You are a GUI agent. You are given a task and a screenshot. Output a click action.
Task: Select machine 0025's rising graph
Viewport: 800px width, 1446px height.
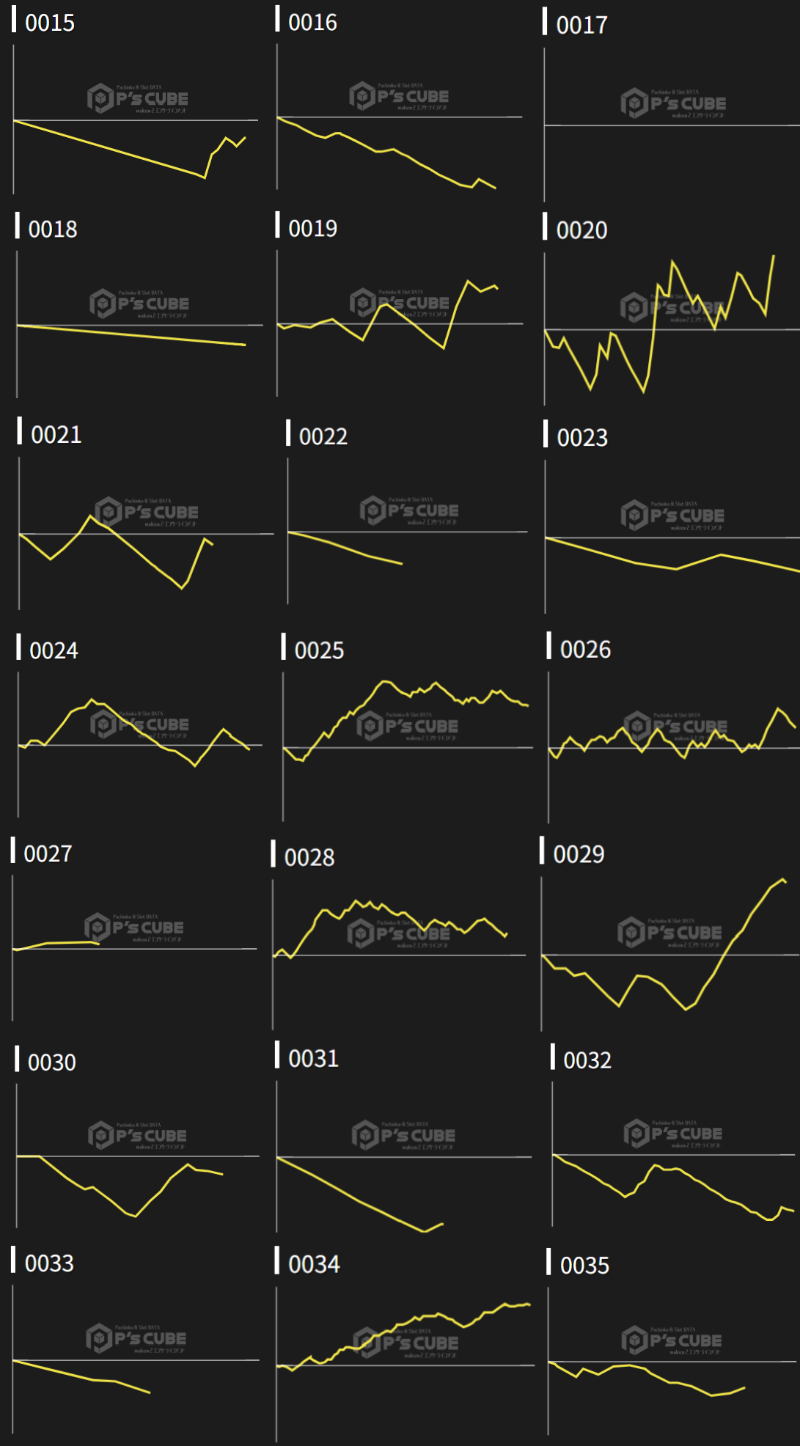tap(405, 742)
